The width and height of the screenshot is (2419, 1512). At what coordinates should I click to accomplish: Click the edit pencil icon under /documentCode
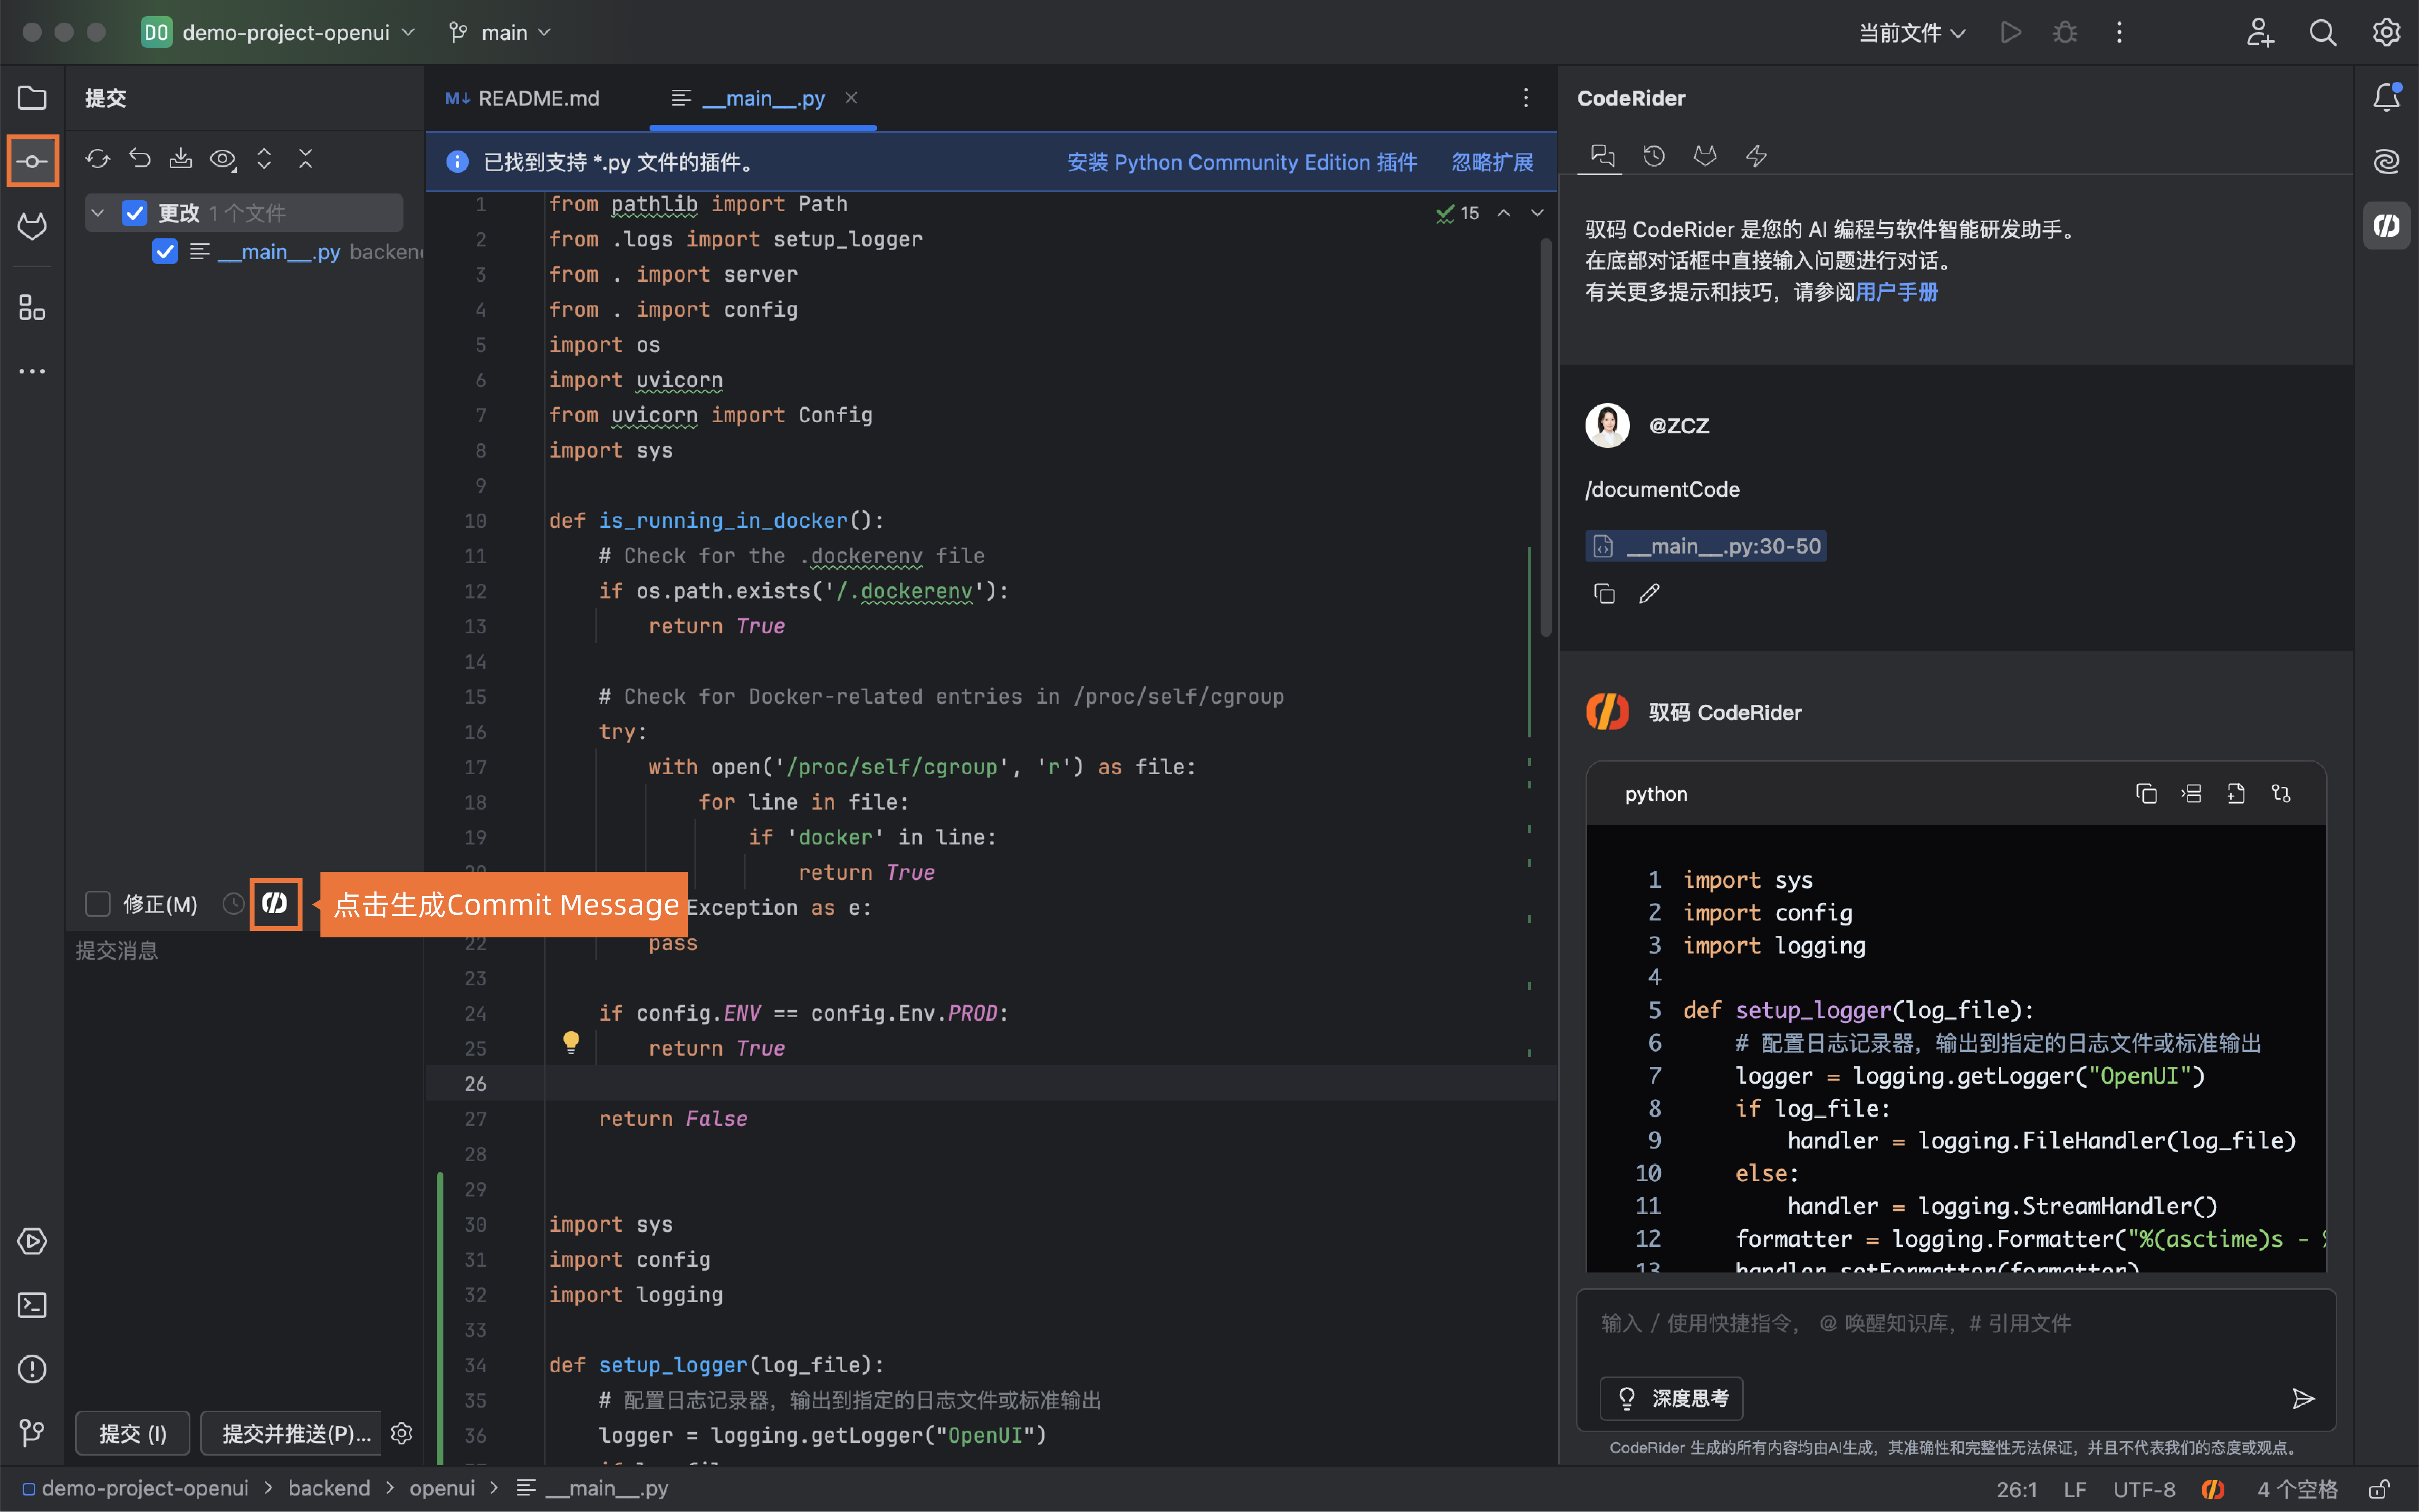coord(1649,594)
